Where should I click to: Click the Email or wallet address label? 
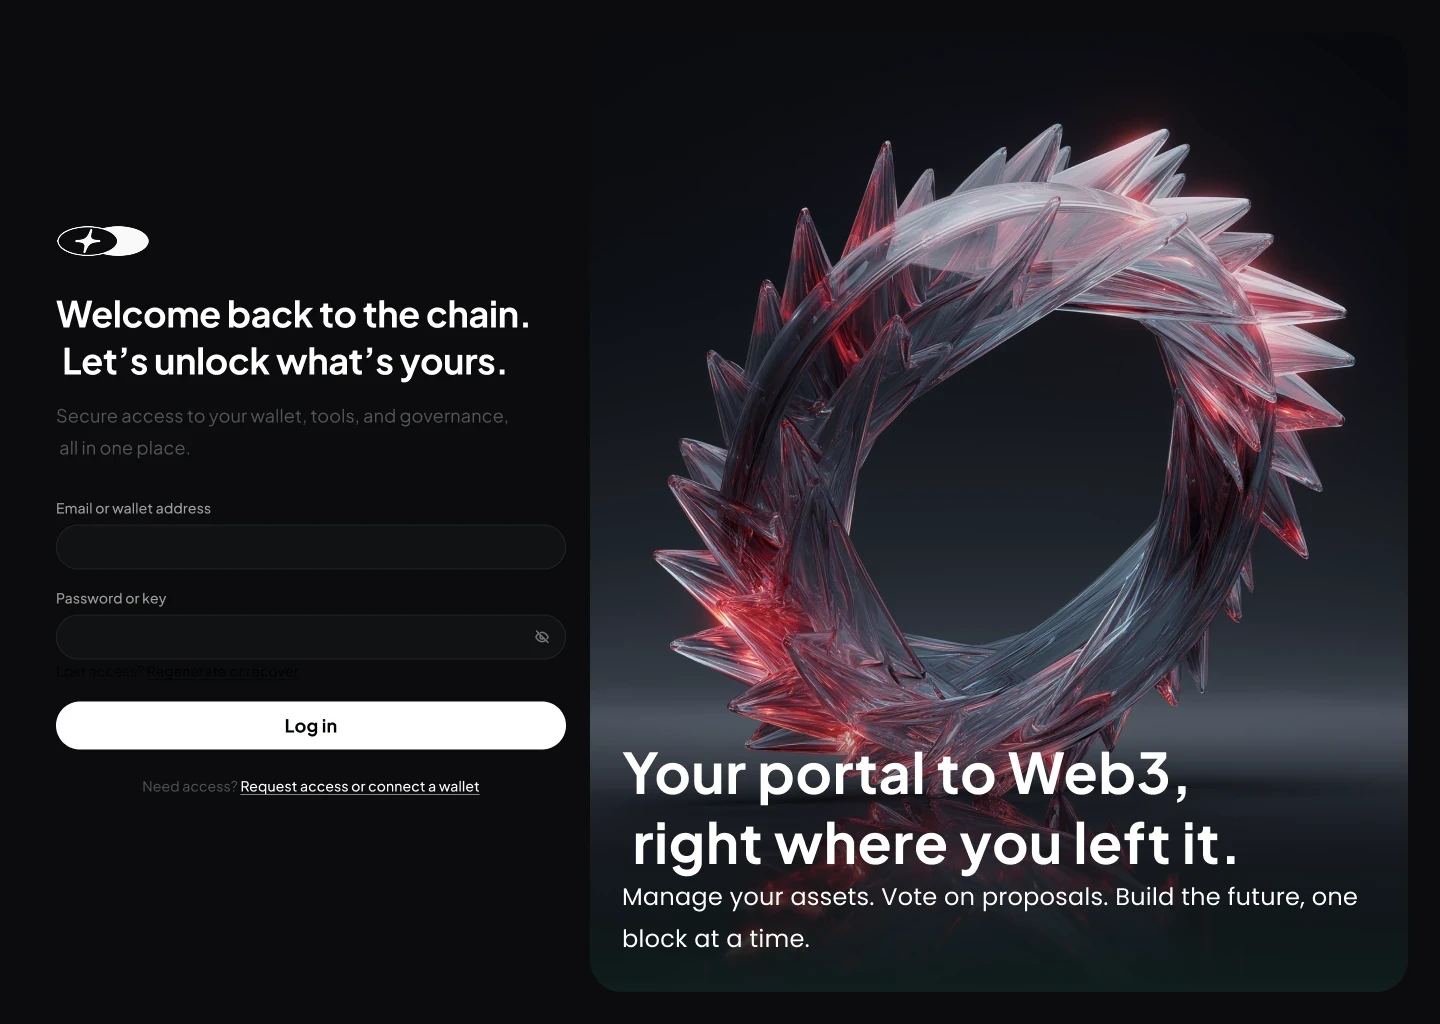[x=133, y=508]
